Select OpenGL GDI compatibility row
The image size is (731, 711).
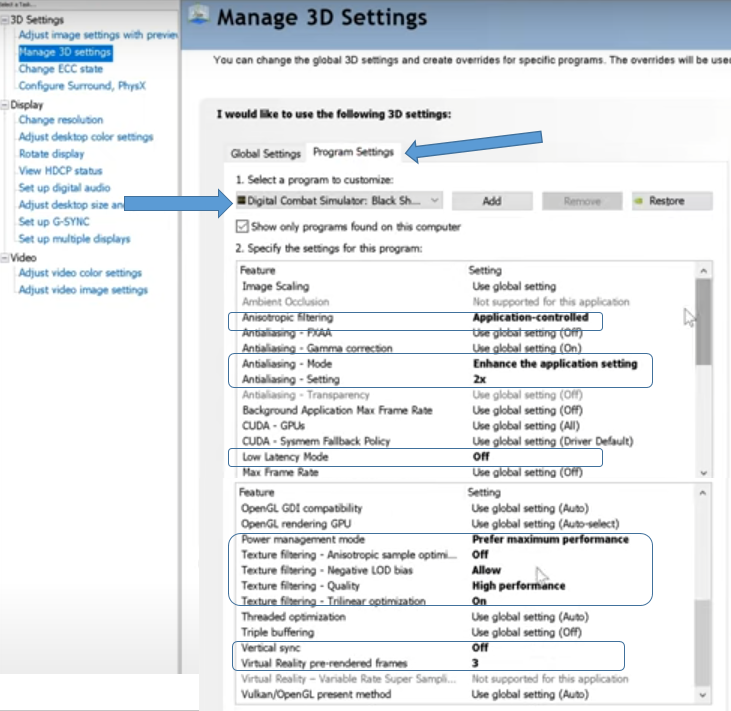pos(465,508)
